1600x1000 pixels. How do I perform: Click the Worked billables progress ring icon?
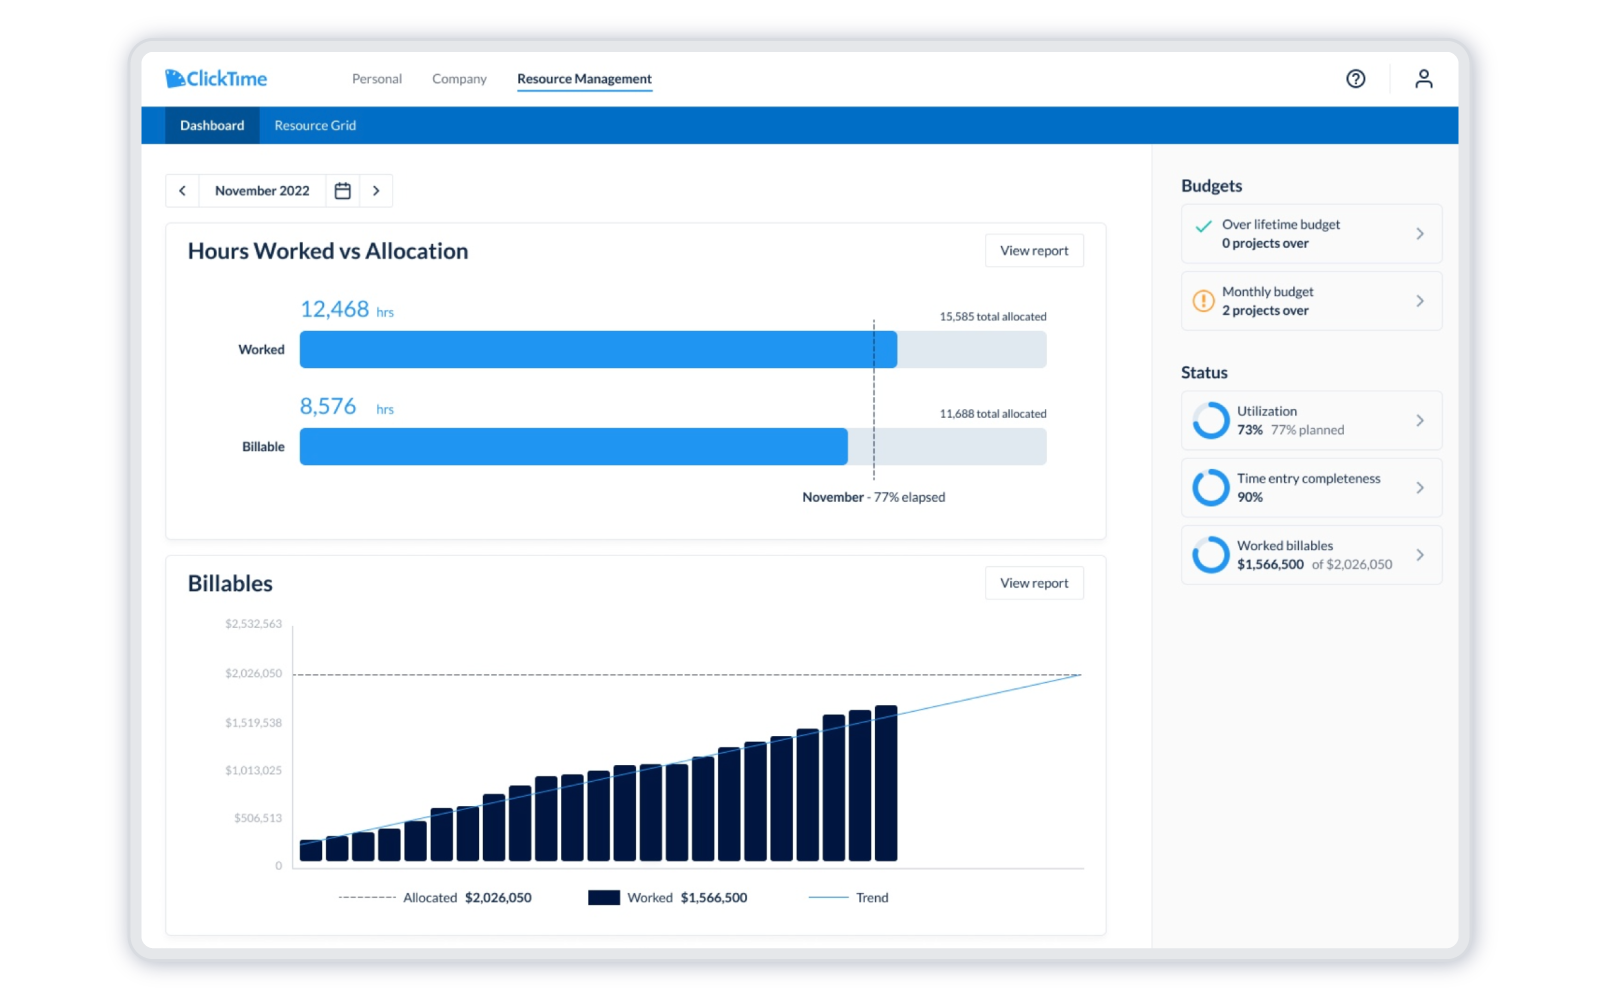[1210, 554]
